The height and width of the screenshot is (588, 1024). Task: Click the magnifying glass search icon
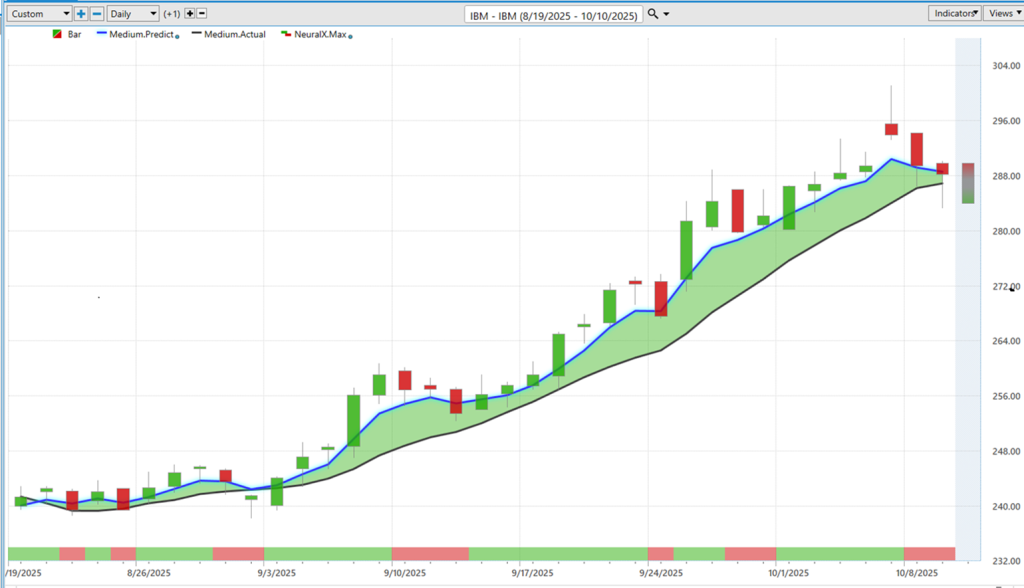point(653,14)
